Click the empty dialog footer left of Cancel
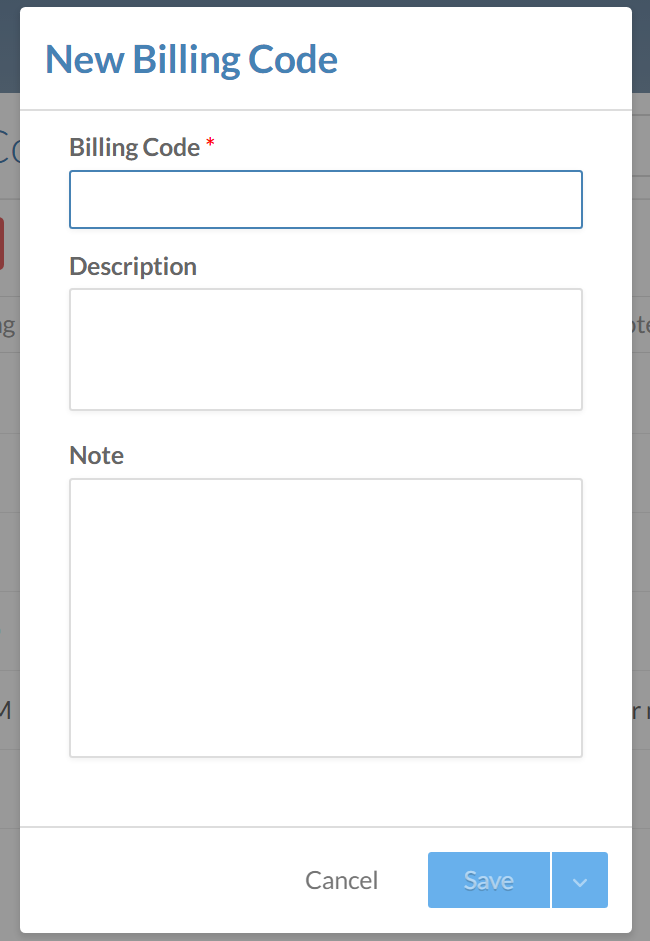The image size is (650, 941). coord(150,881)
